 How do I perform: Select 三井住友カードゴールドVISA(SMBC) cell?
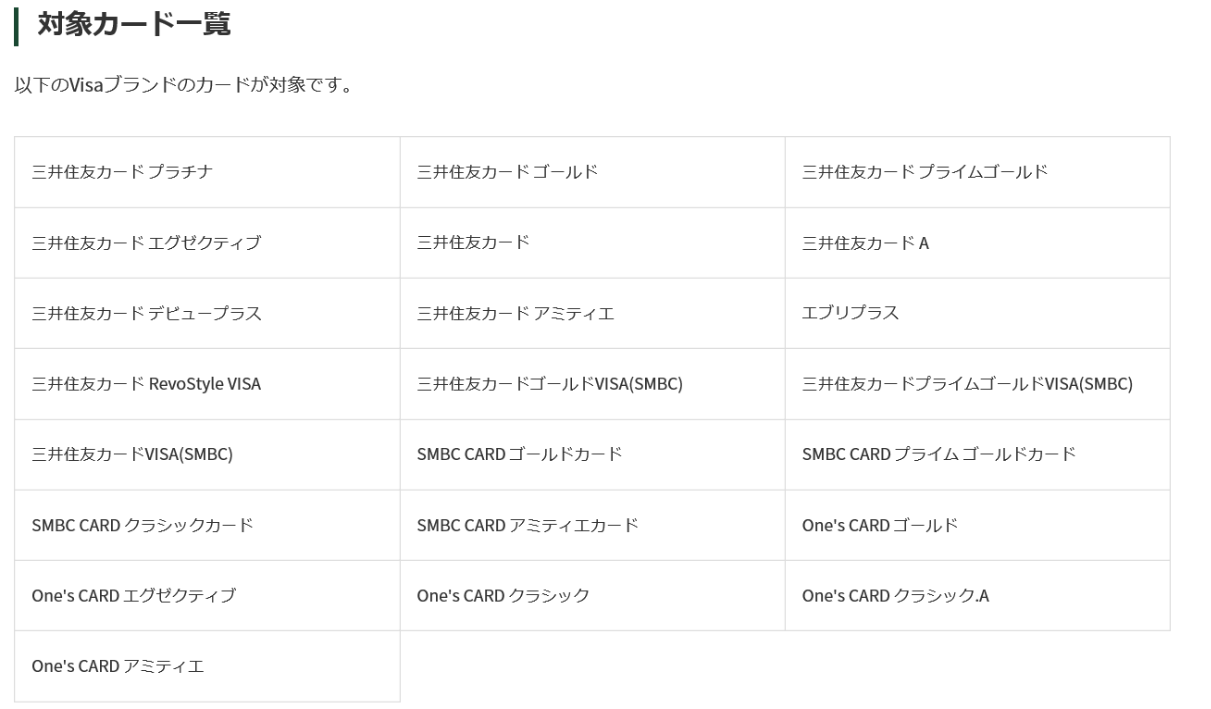[593, 384]
